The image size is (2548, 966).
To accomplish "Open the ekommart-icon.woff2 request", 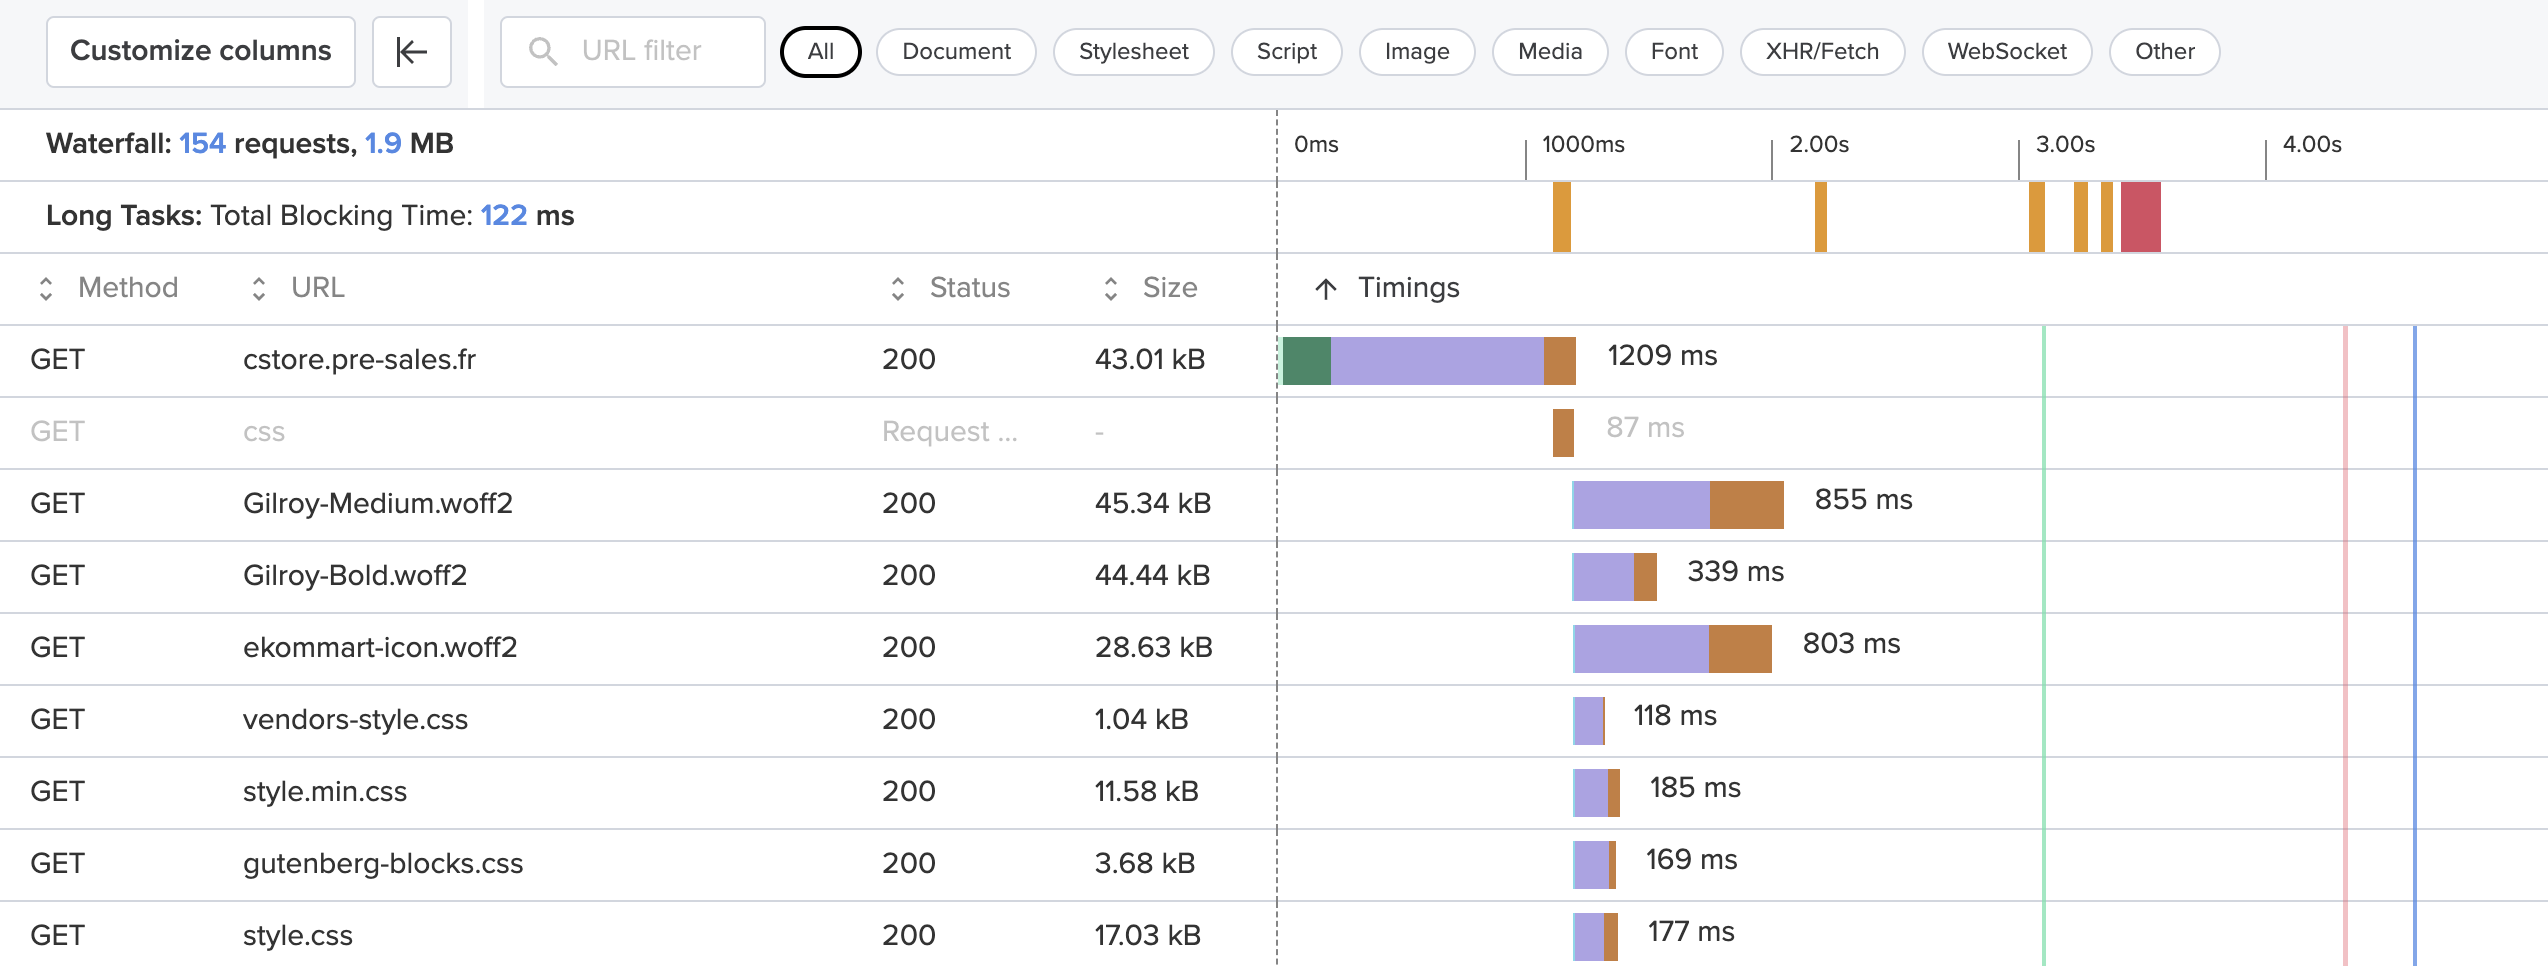I will coord(380,648).
